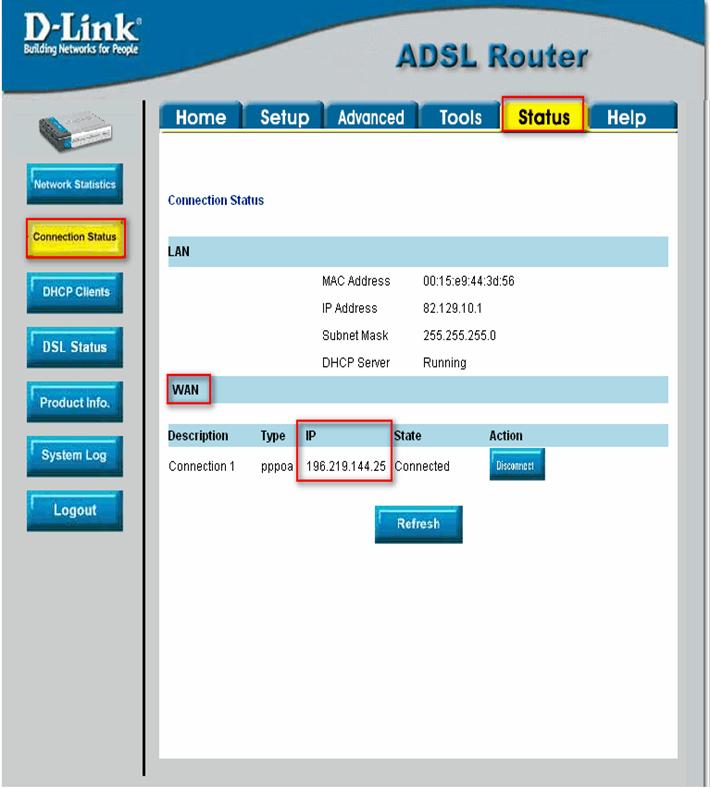Log out using the Logout button

click(x=75, y=511)
